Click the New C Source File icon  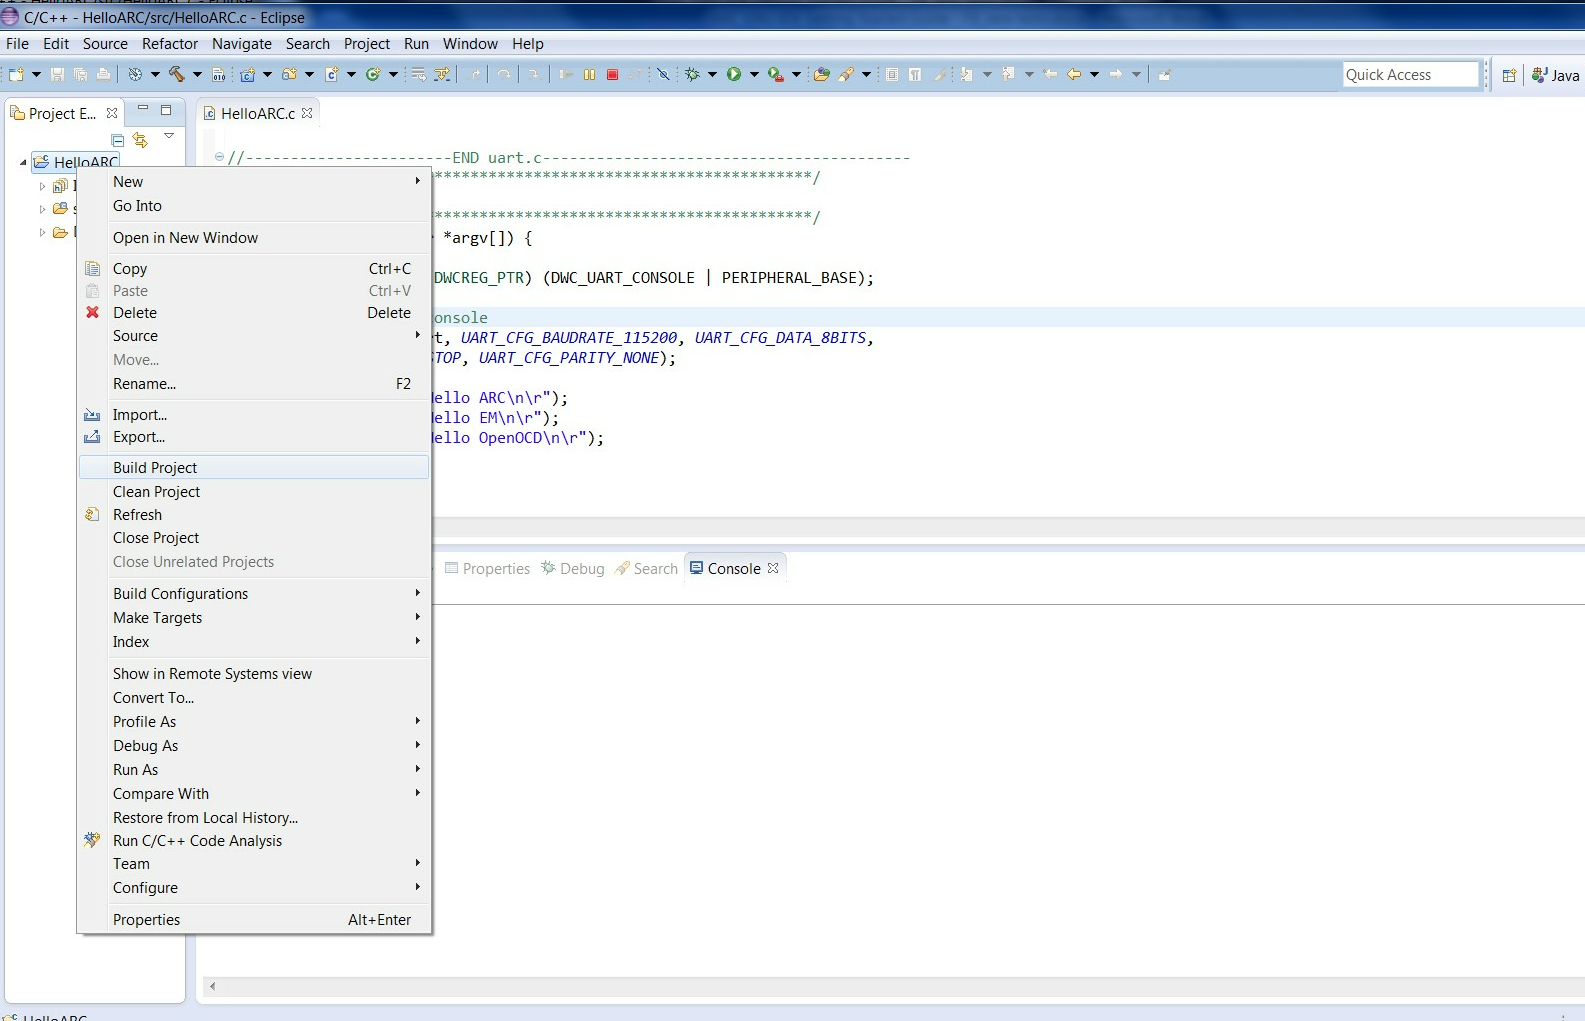(x=332, y=74)
